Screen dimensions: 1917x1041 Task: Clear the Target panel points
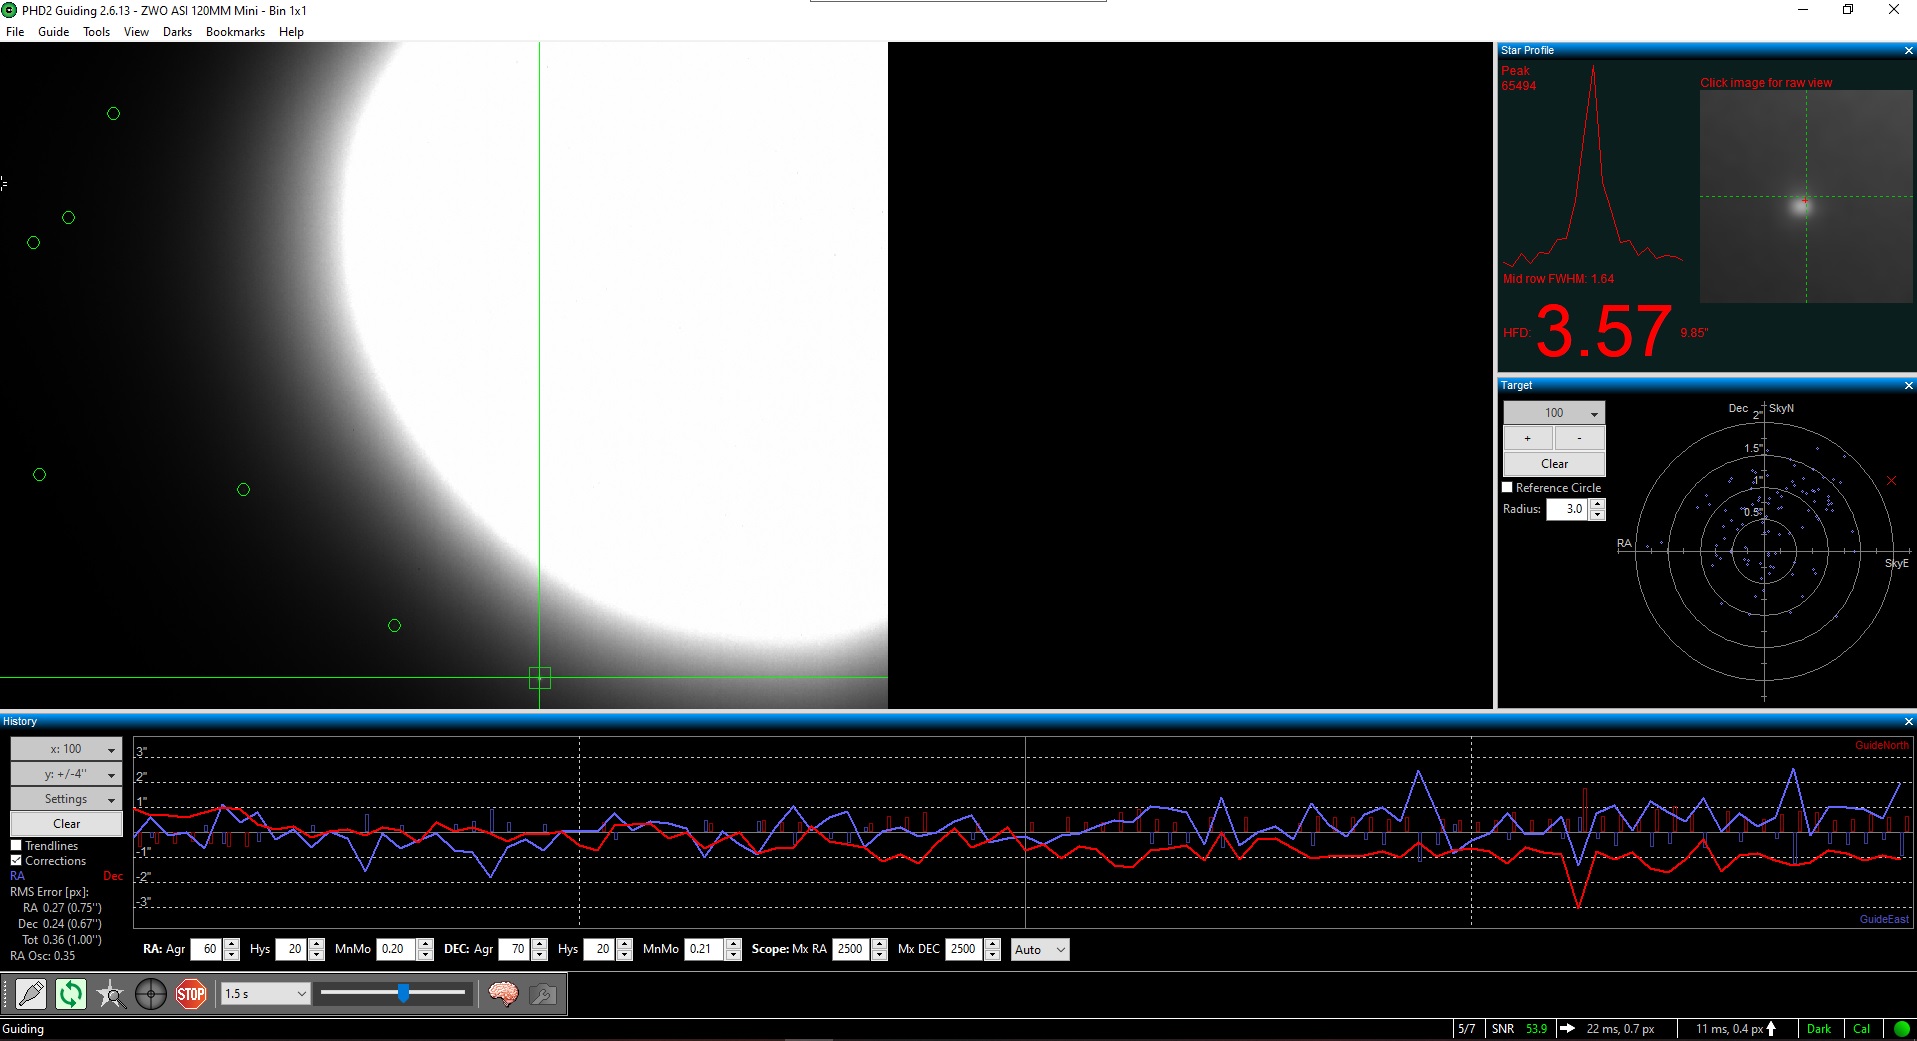[1554, 464]
